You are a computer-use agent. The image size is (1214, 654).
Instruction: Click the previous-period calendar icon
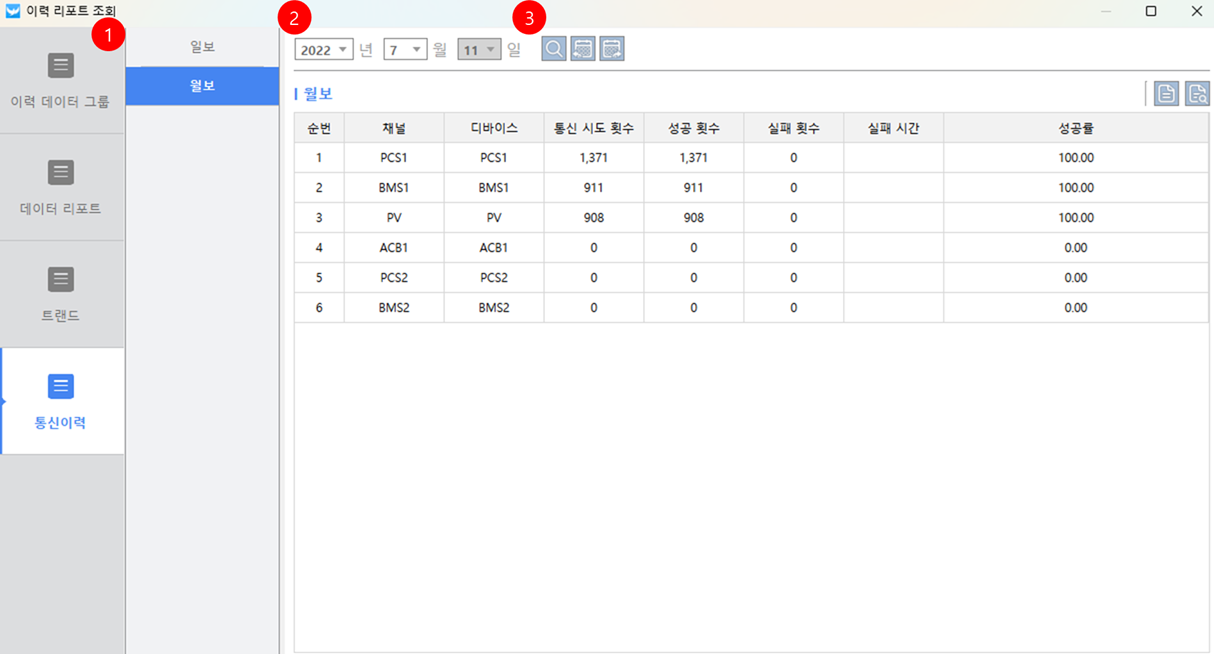pos(583,48)
